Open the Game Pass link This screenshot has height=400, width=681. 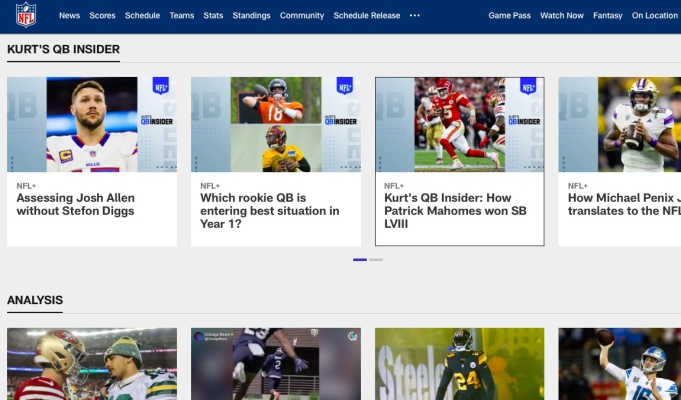(509, 16)
